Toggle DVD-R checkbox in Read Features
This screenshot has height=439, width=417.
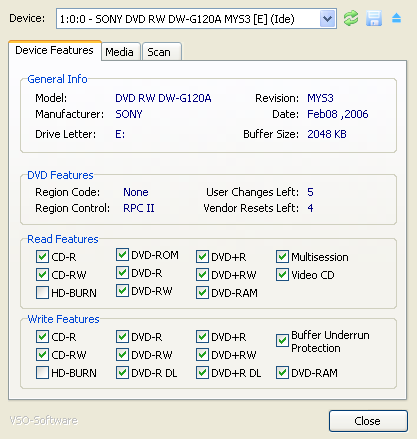click(122, 273)
